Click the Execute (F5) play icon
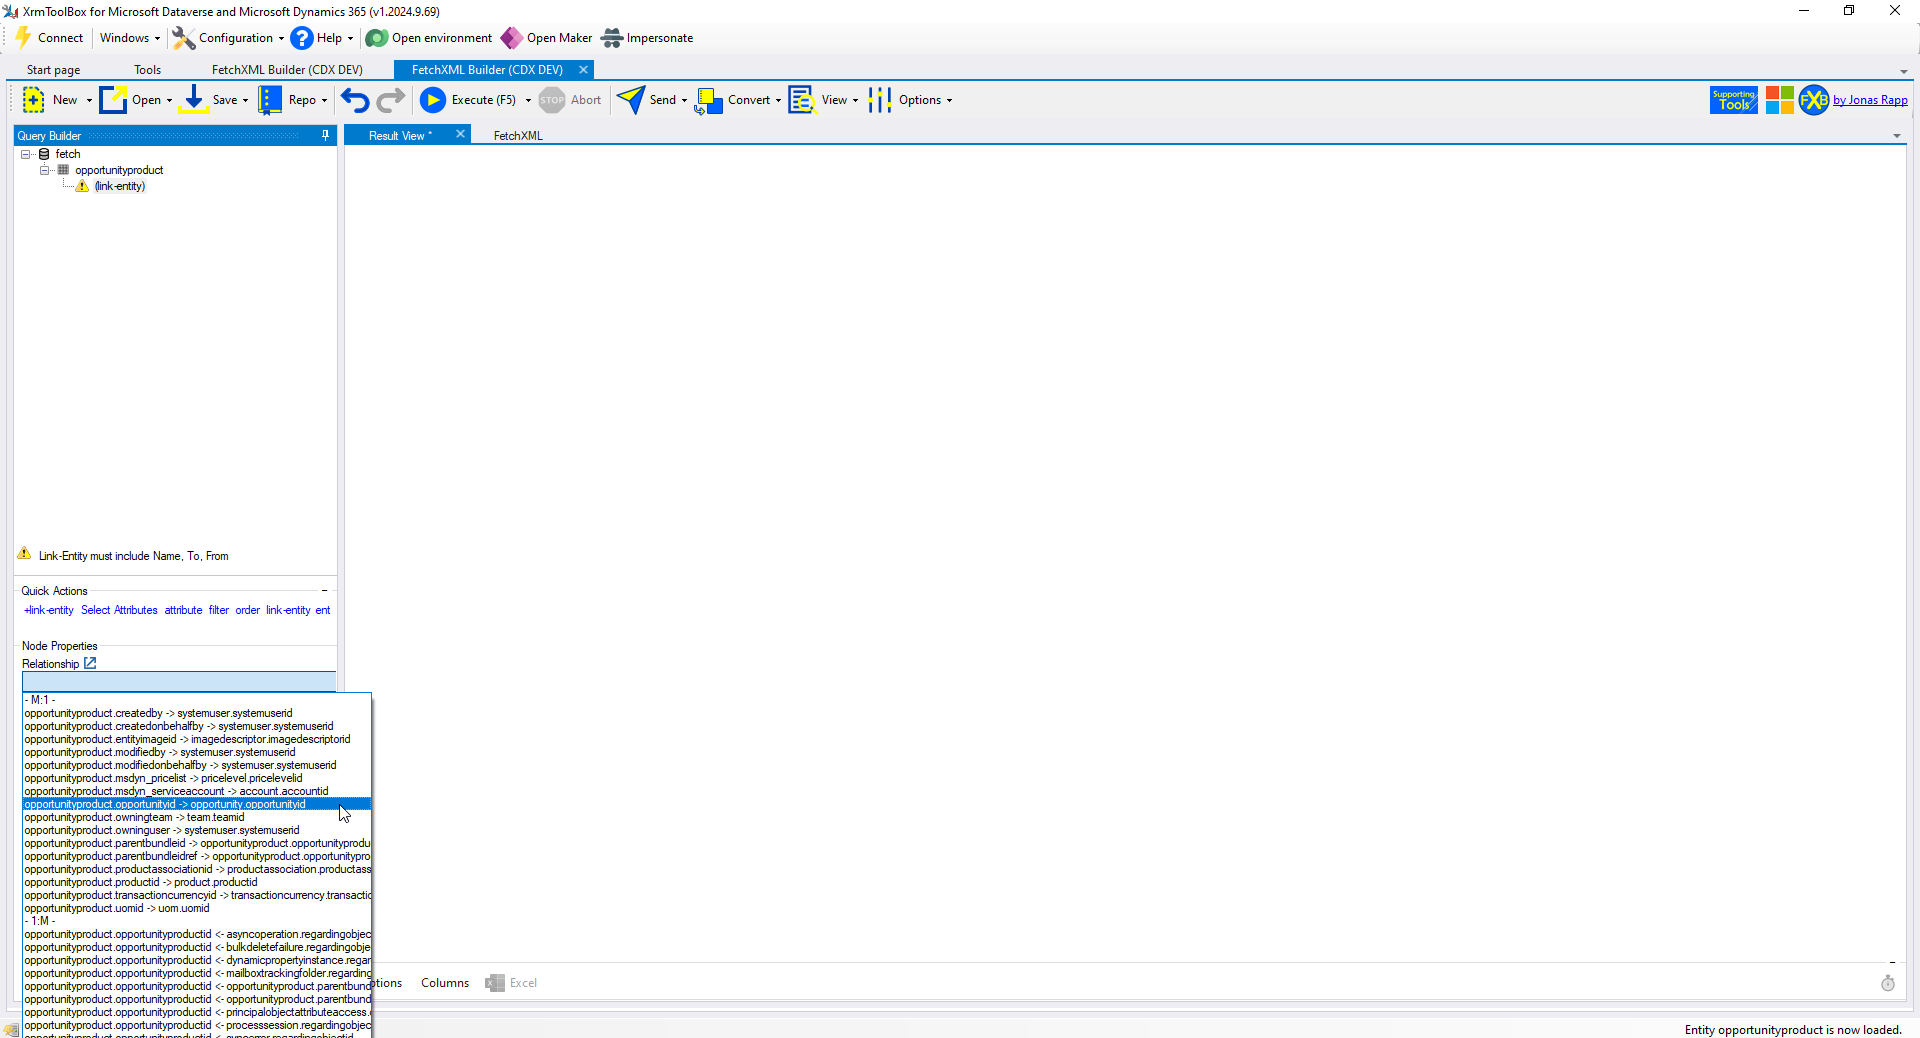The width and height of the screenshot is (1920, 1038). coord(433,100)
